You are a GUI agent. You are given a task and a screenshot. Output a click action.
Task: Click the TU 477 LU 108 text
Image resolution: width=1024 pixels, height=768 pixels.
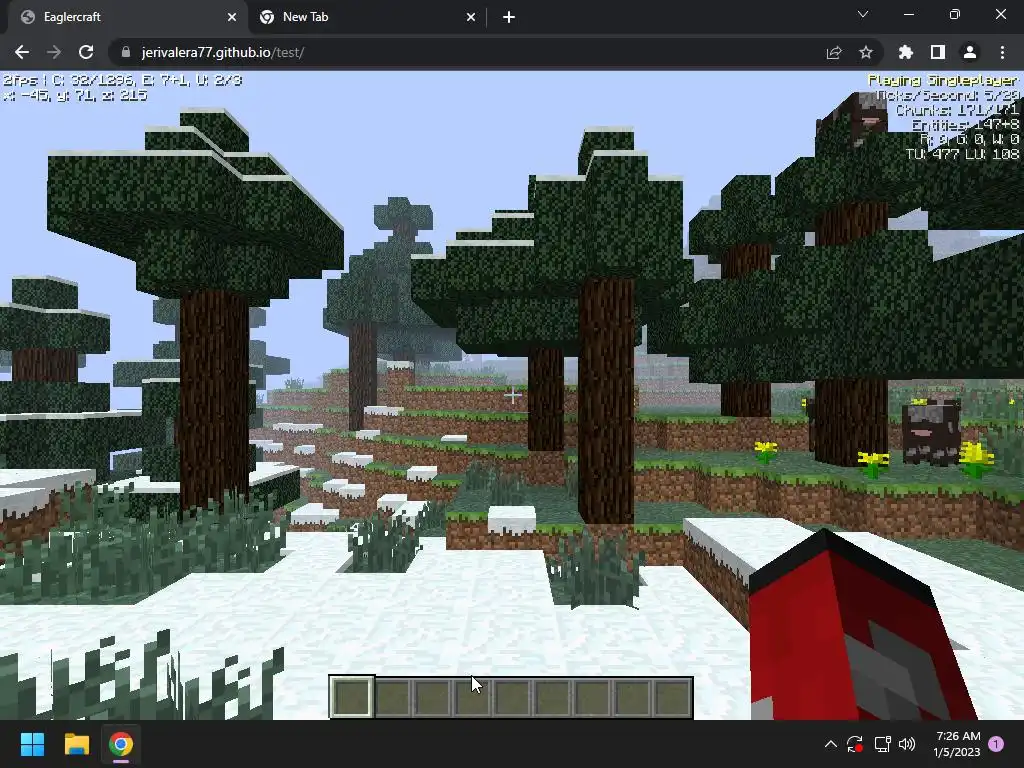pos(963,154)
